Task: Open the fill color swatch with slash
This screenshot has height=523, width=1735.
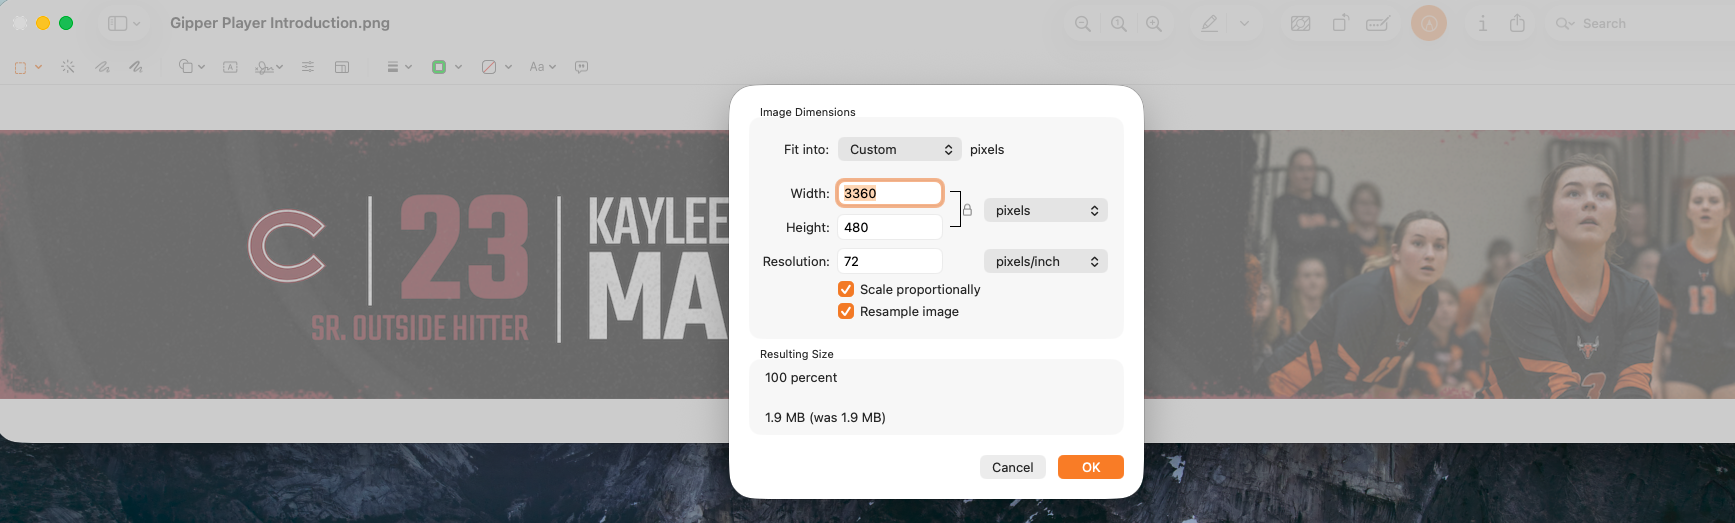Action: coord(496,67)
